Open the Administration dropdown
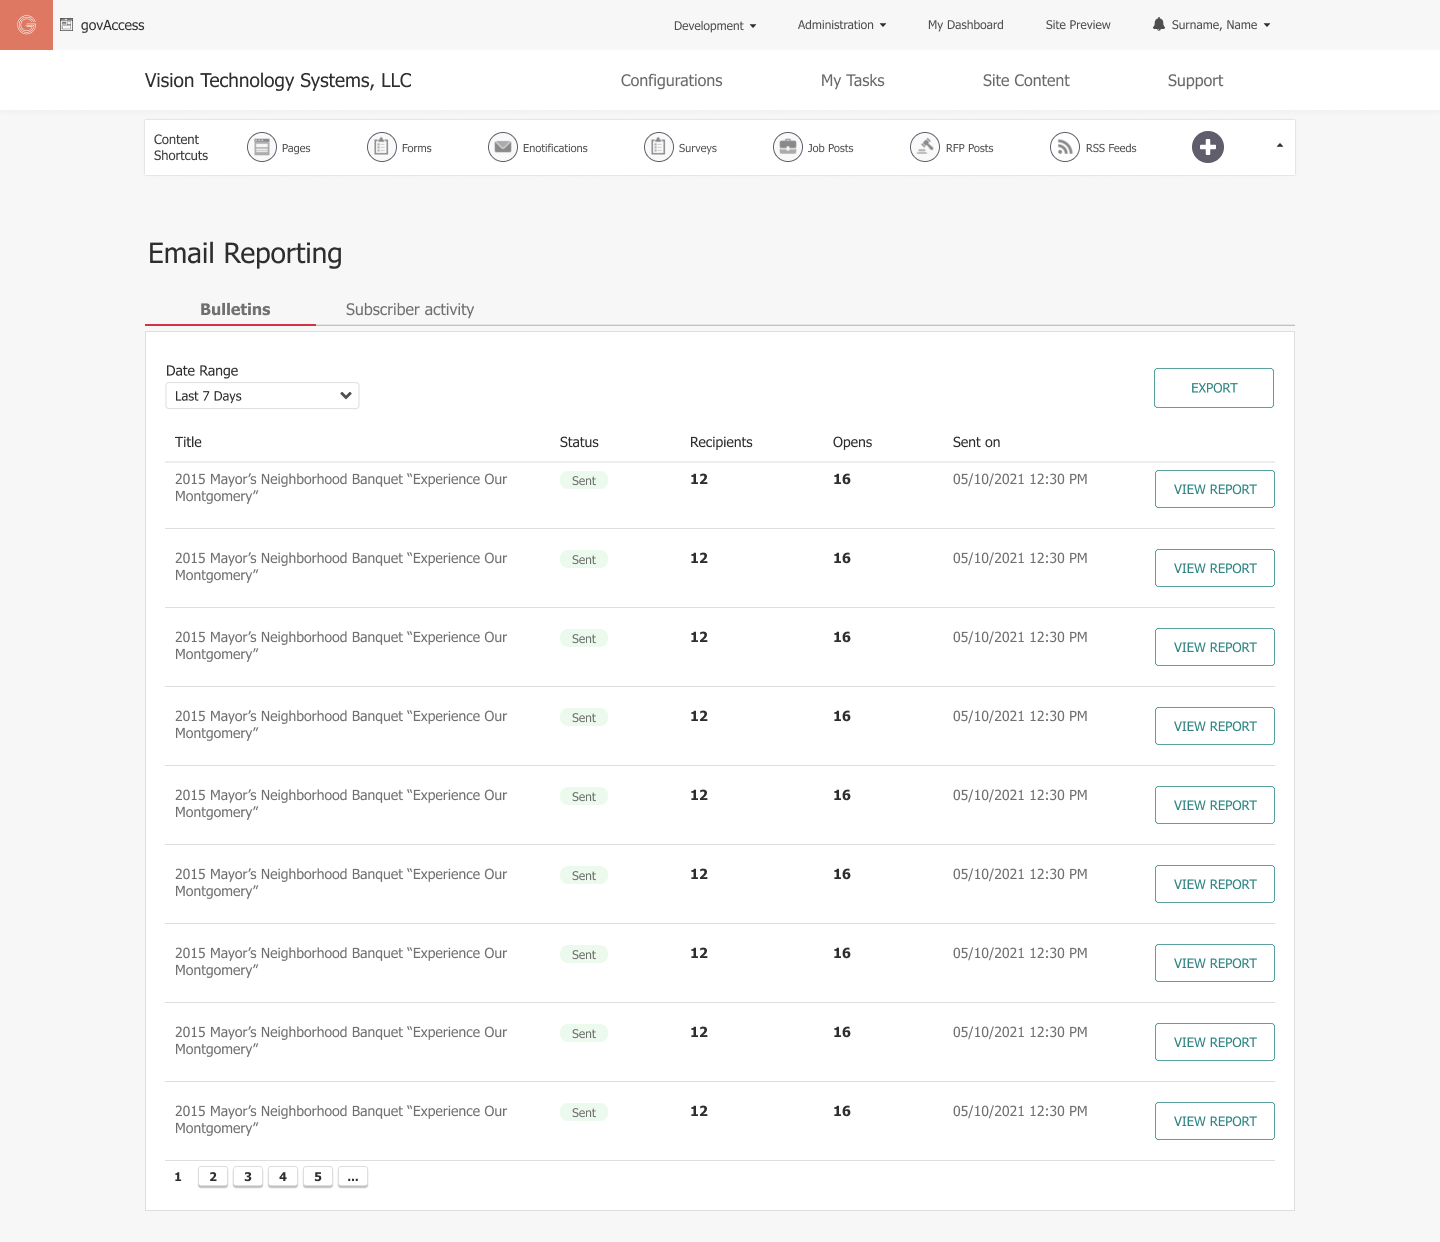The height and width of the screenshot is (1242, 1440). click(841, 25)
